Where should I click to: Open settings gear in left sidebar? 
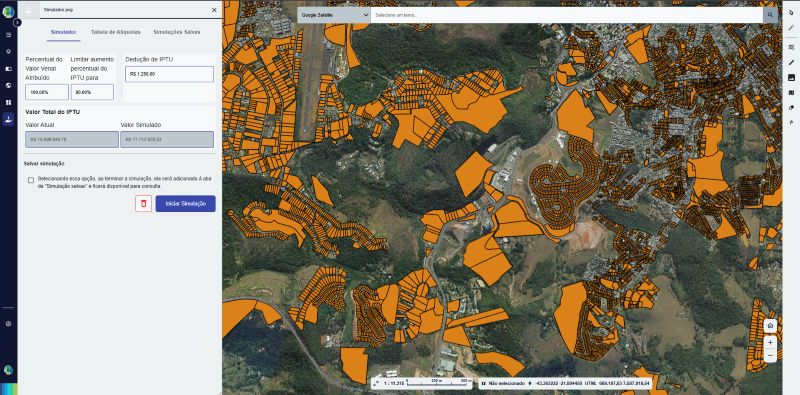coord(8,324)
